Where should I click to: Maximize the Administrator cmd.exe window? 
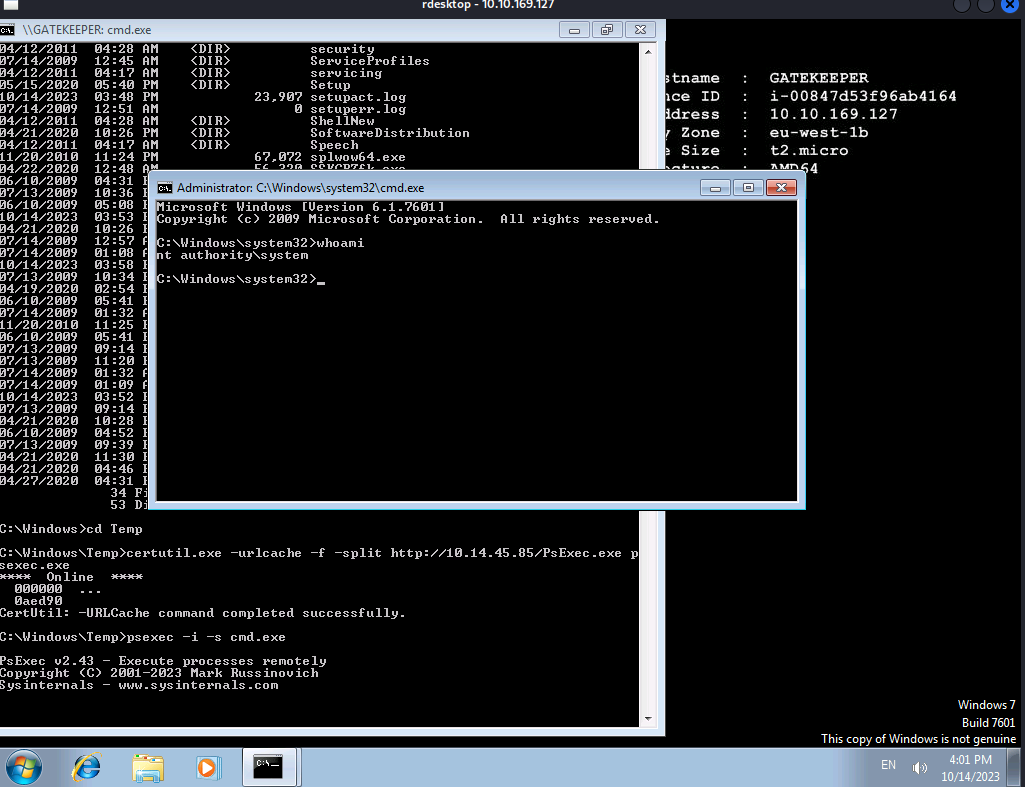pos(748,188)
